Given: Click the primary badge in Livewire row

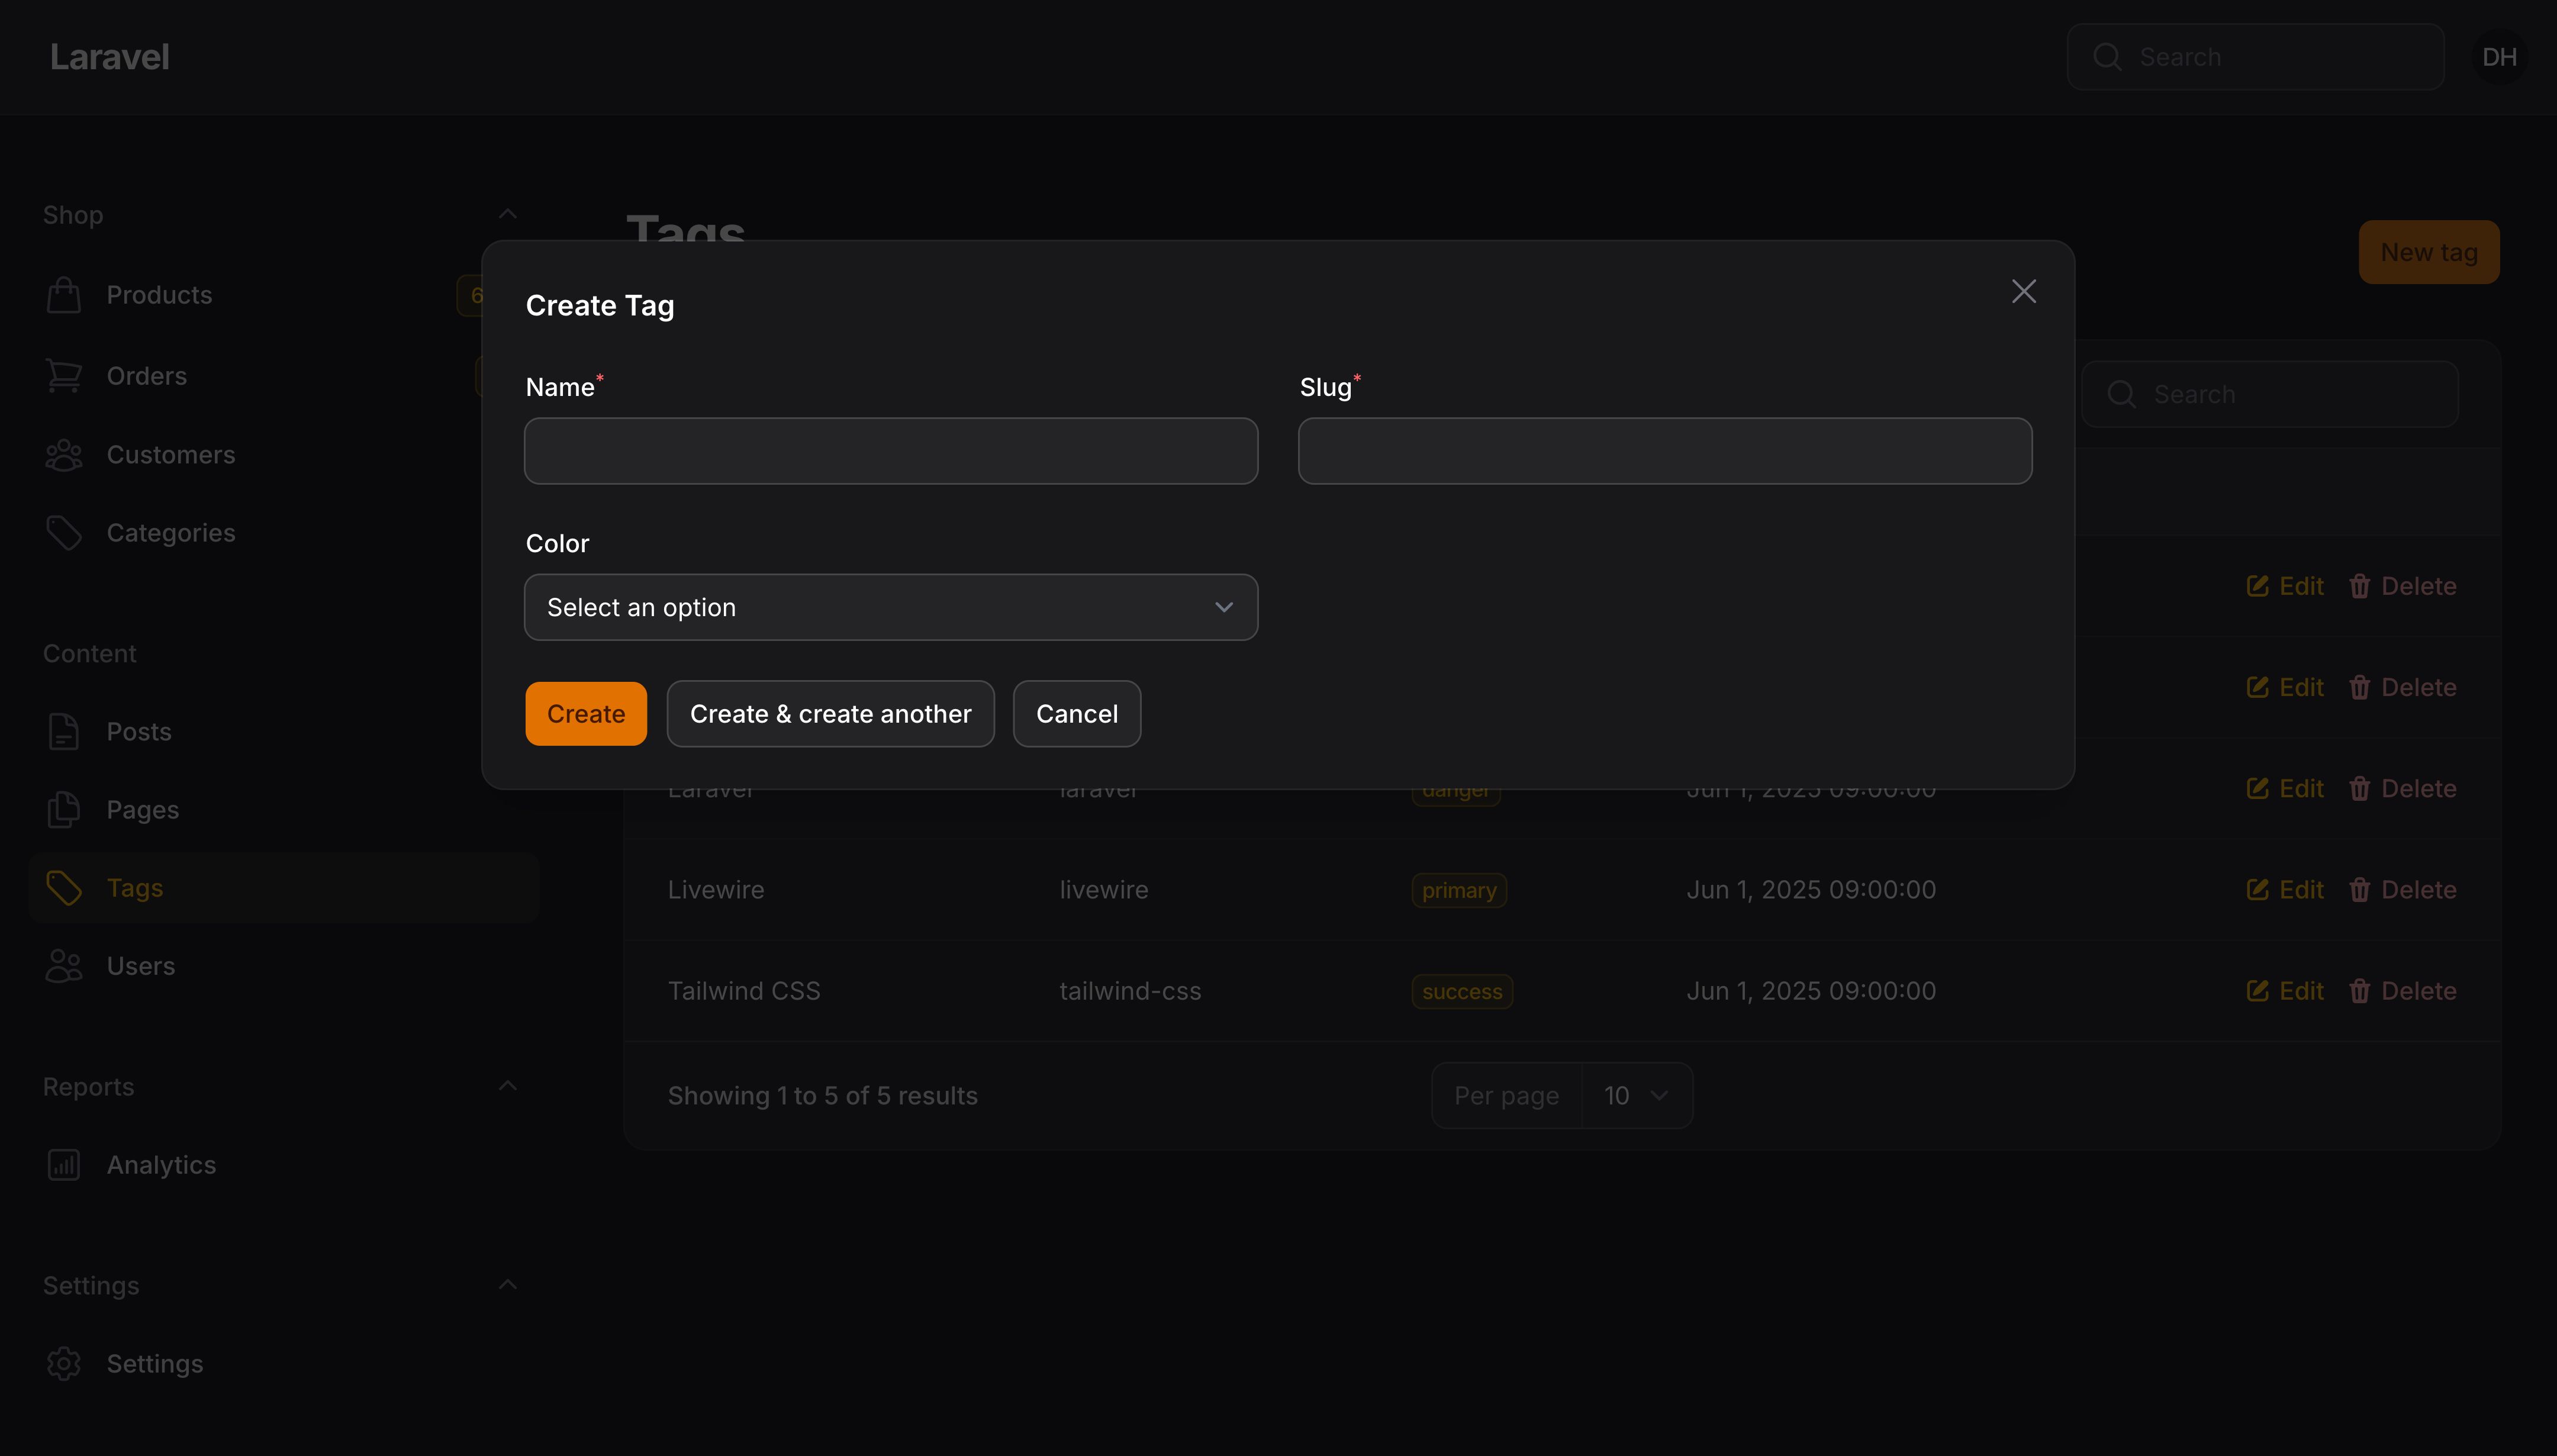Looking at the screenshot, I should 1459,890.
